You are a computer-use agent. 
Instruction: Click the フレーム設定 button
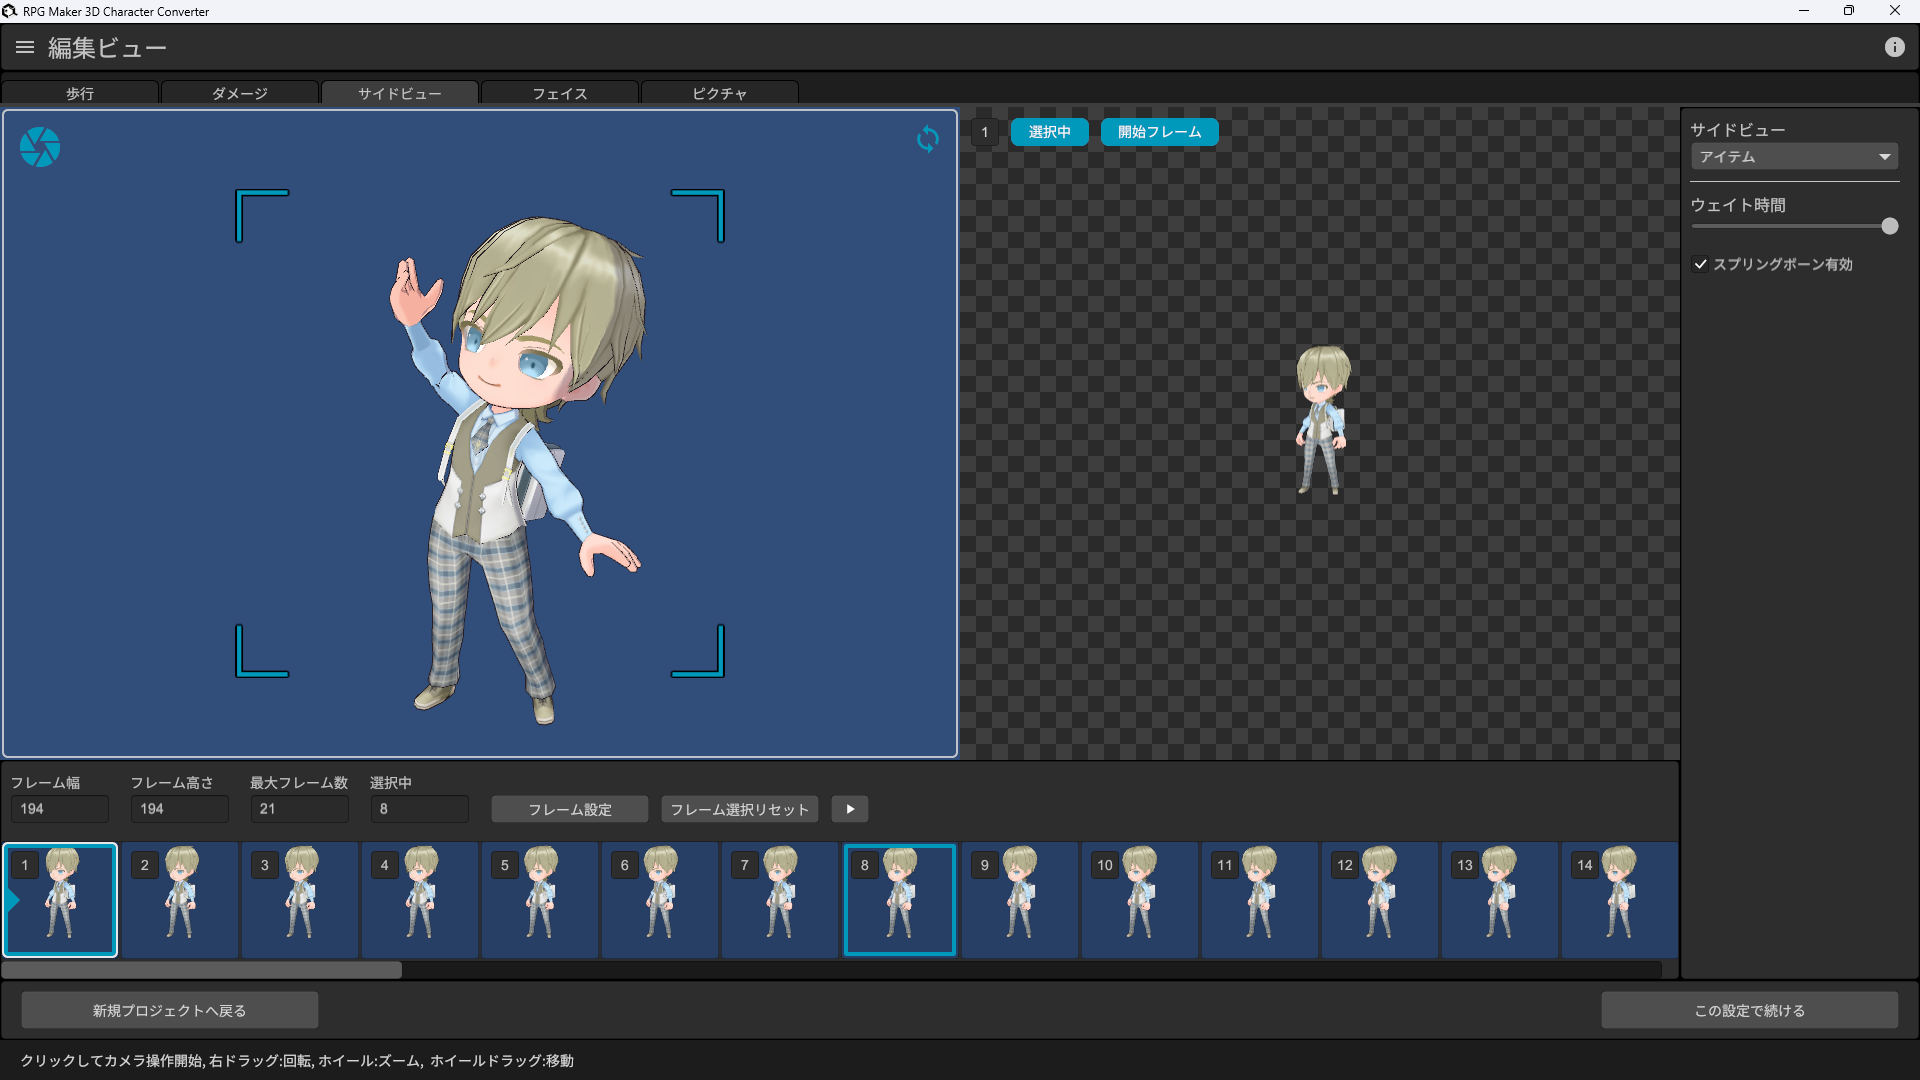570,809
